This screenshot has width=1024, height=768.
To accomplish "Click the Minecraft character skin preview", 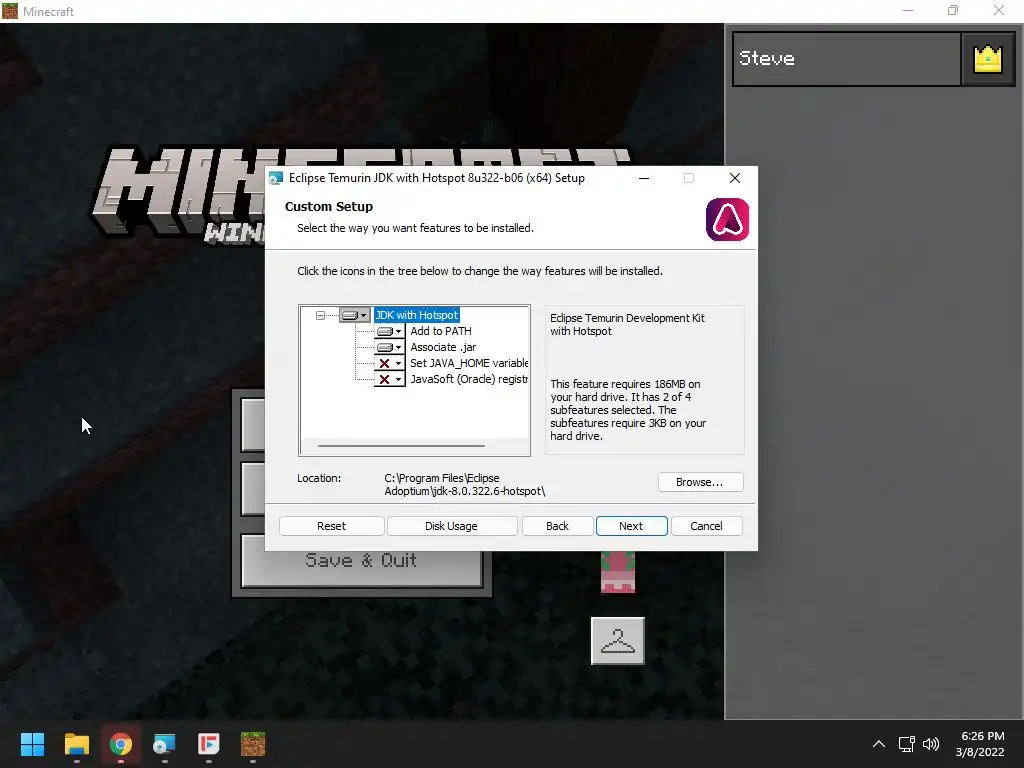I will 618,571.
